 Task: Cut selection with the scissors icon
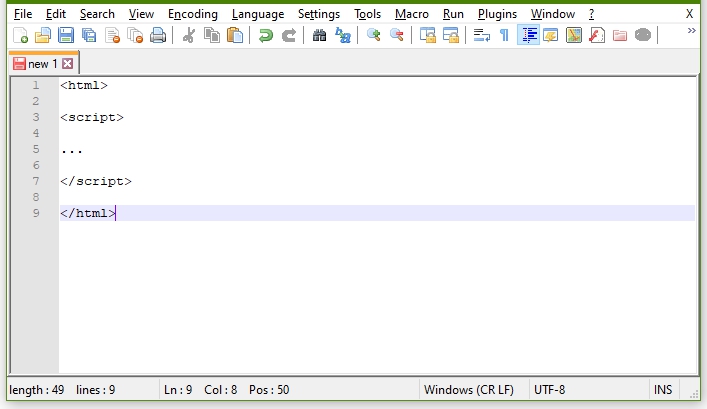188,35
